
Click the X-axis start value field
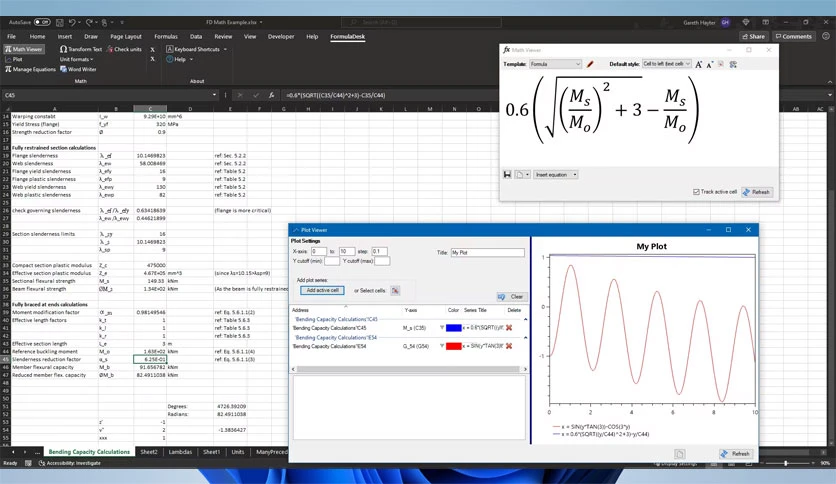pos(318,251)
